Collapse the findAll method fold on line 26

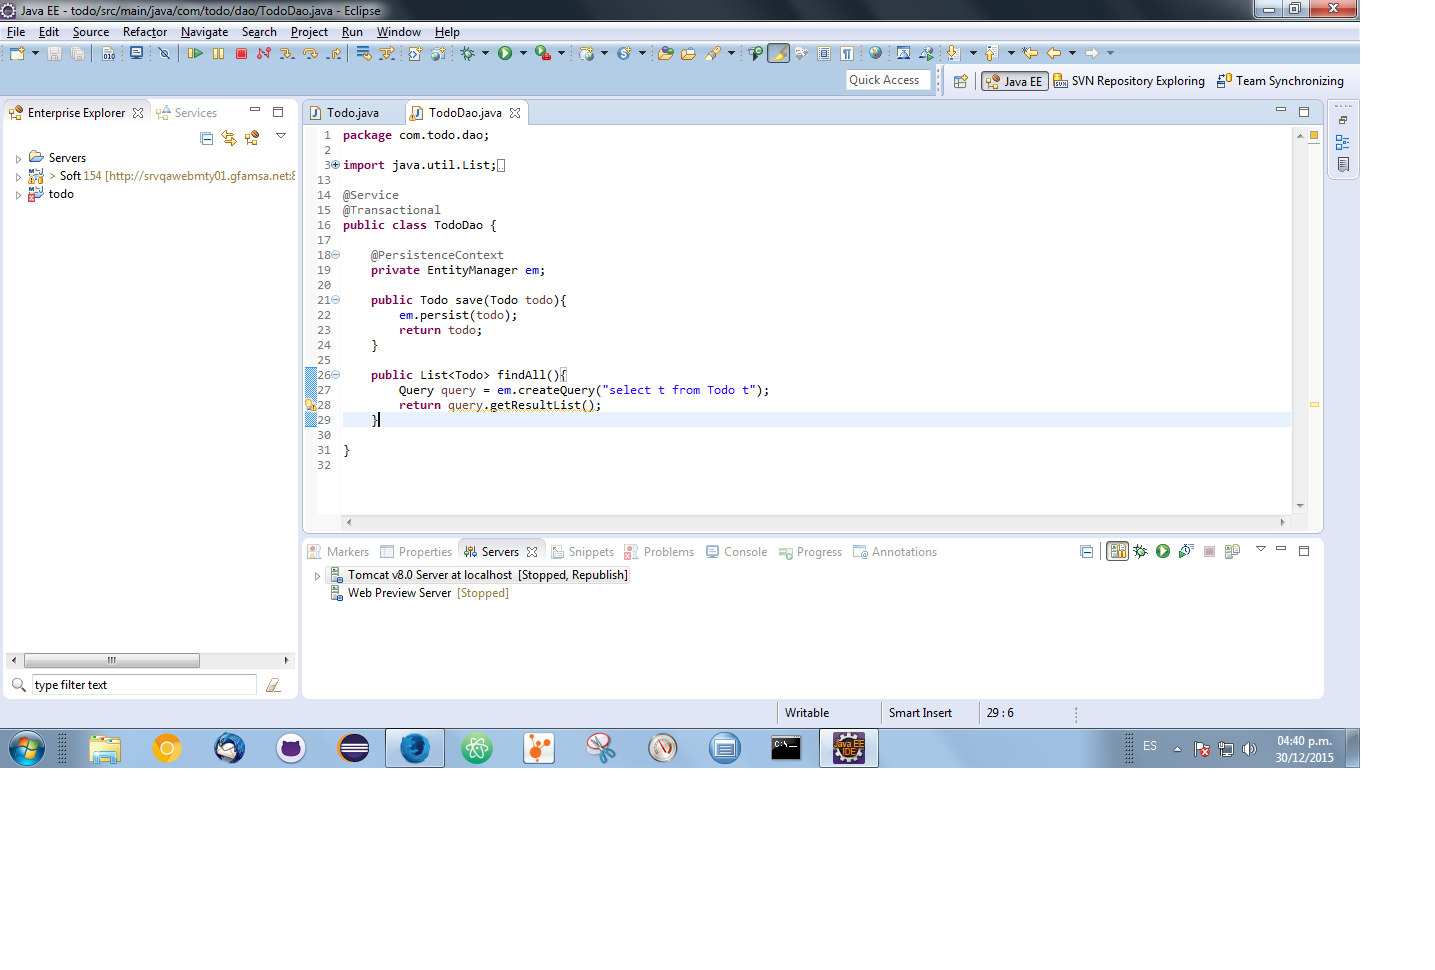coord(336,375)
